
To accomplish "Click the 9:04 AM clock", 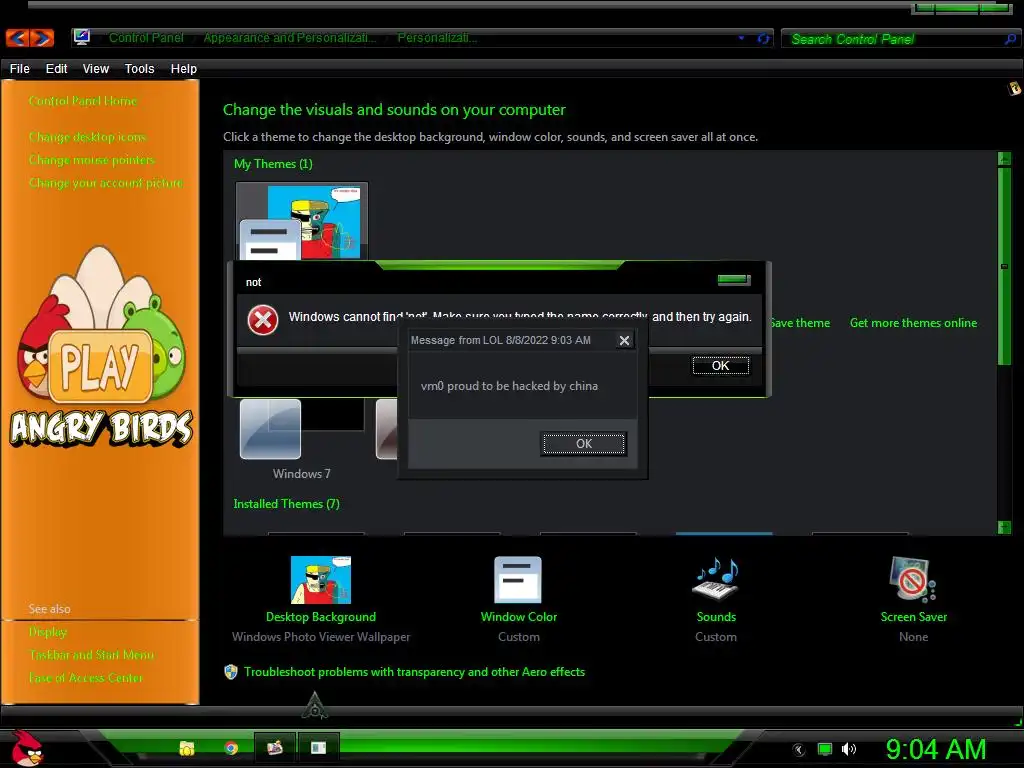I will tap(935, 749).
